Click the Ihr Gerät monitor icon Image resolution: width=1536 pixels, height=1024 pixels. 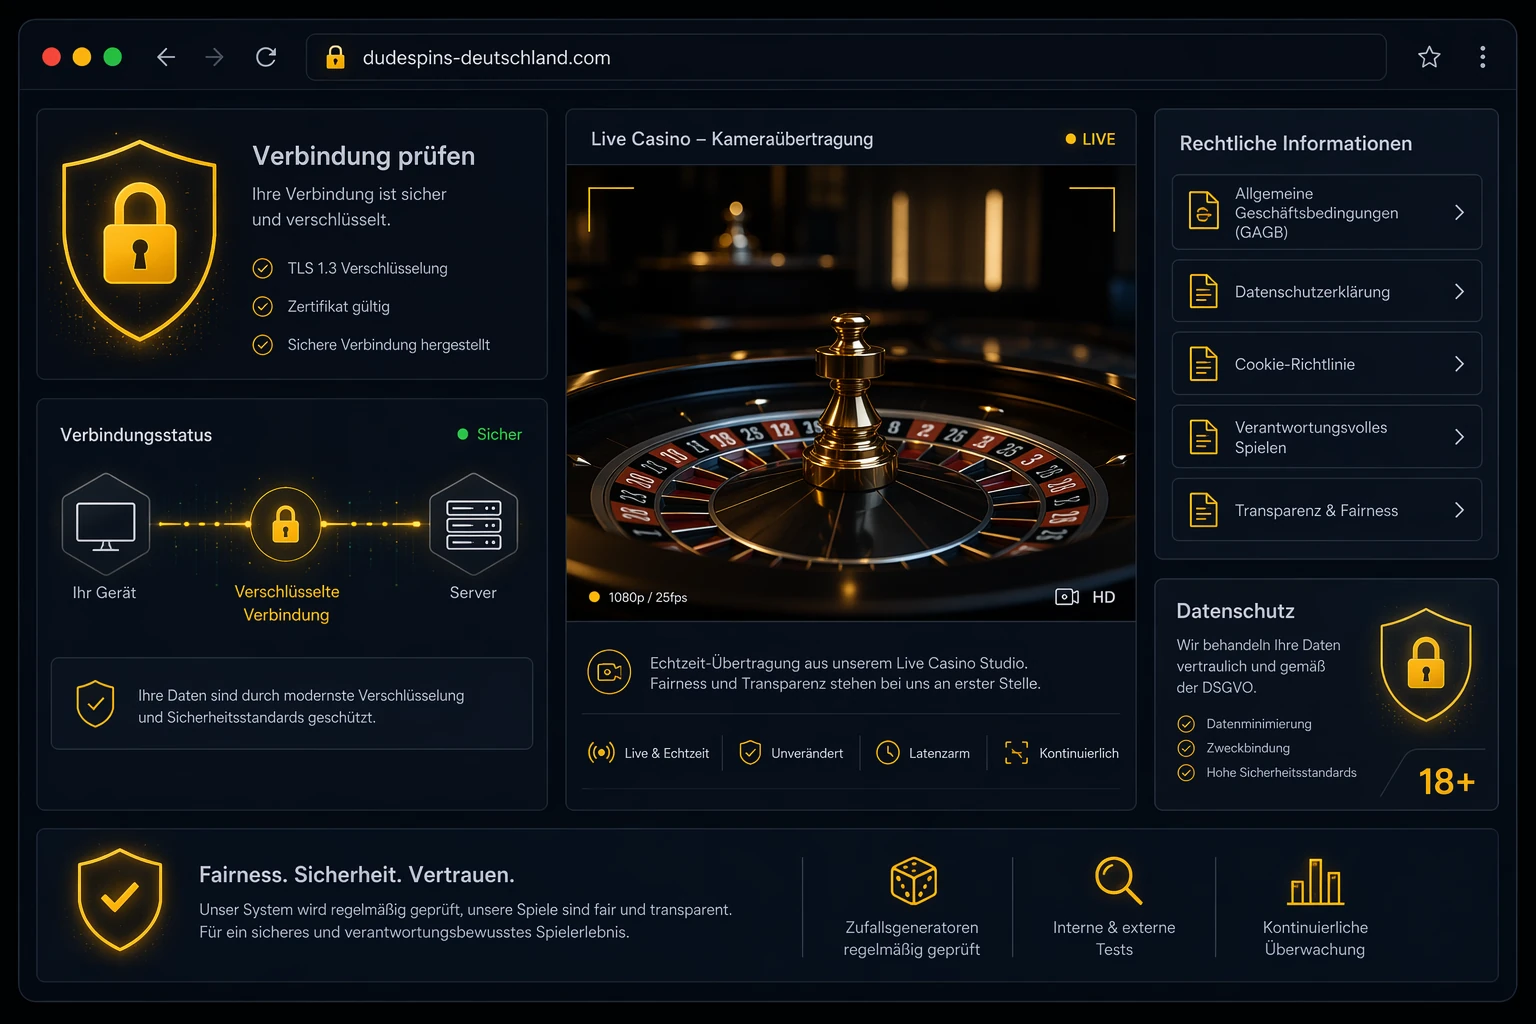coord(105,525)
